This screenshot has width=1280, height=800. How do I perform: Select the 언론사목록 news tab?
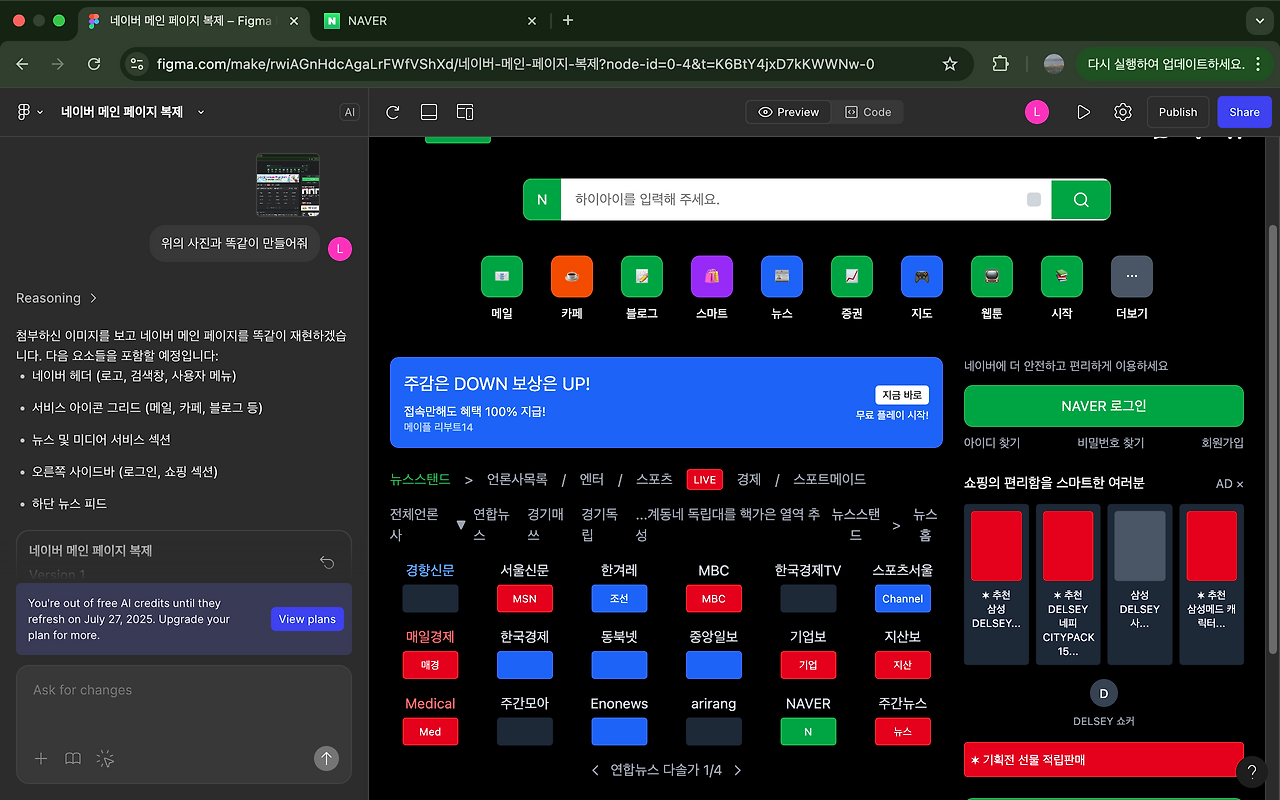point(517,479)
